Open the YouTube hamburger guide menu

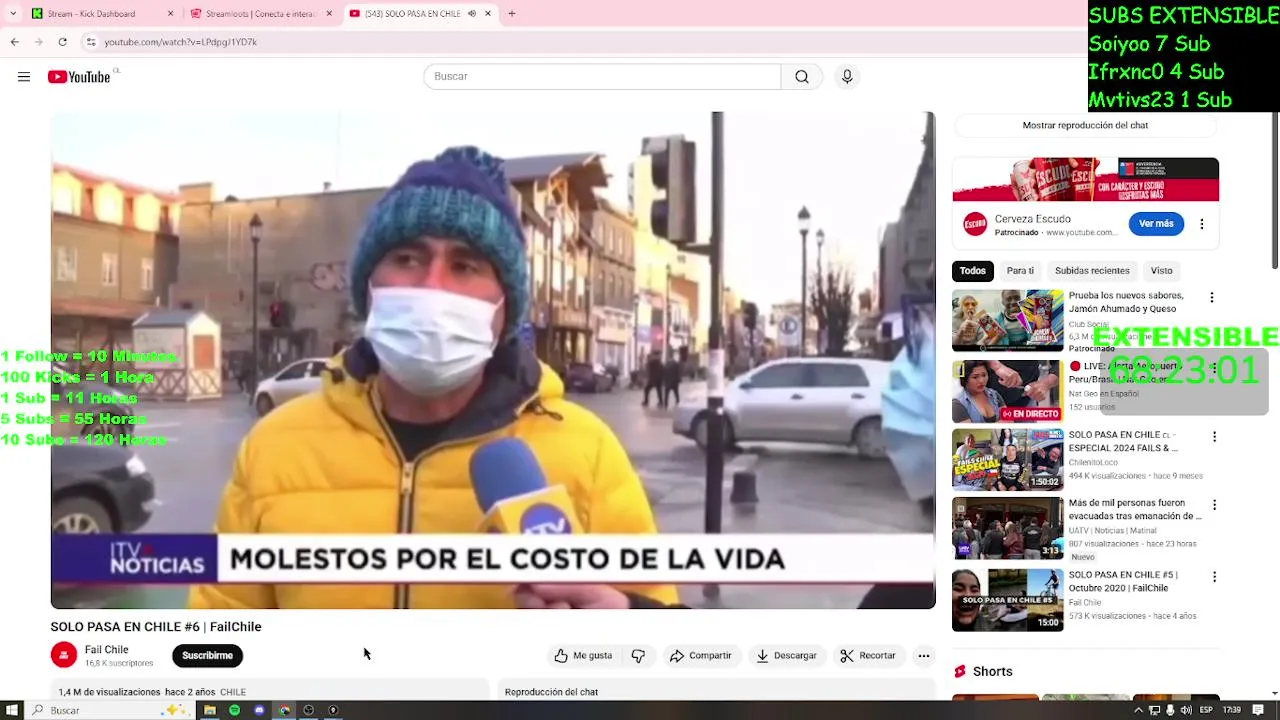[24, 77]
